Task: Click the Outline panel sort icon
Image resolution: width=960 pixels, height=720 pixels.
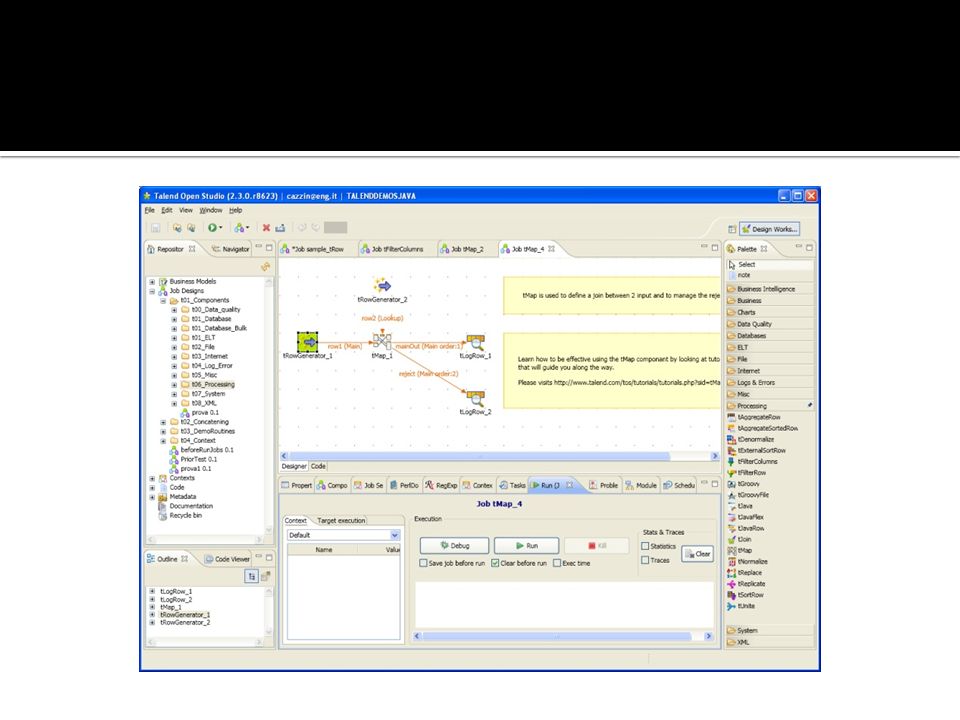Action: [251, 576]
